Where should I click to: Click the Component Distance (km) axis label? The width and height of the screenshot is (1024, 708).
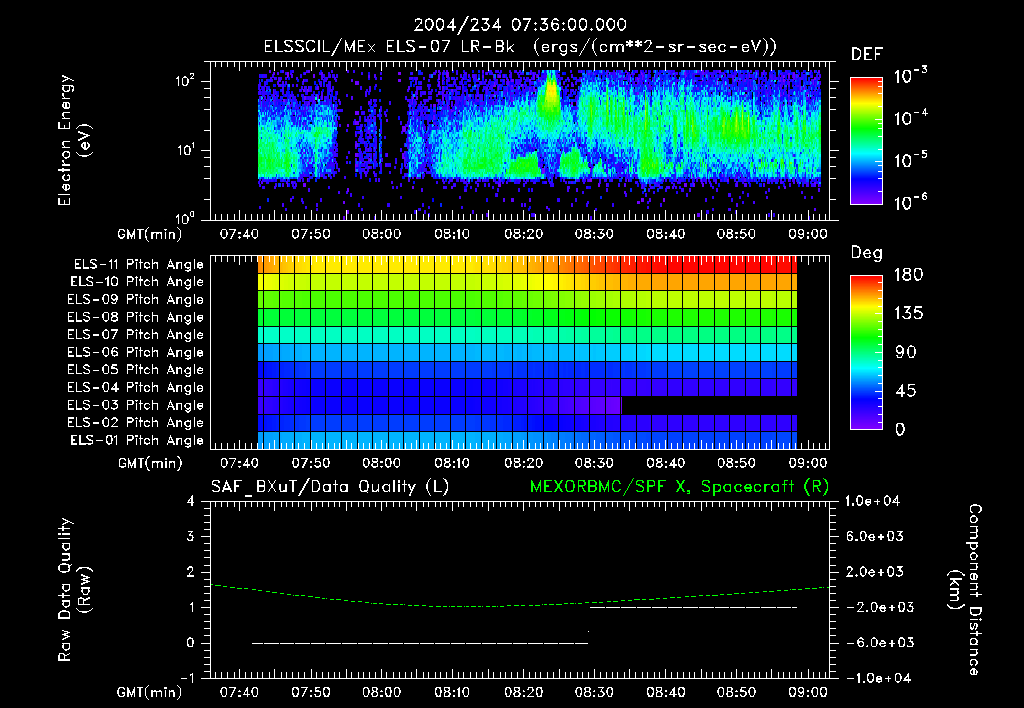(x=965, y=590)
